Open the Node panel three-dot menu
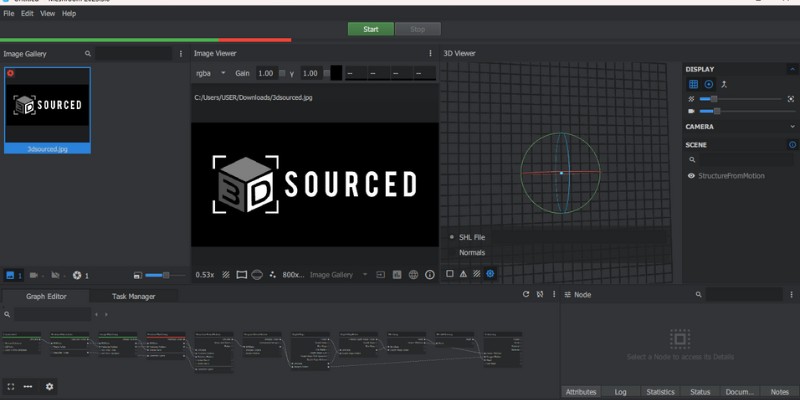 click(791, 294)
